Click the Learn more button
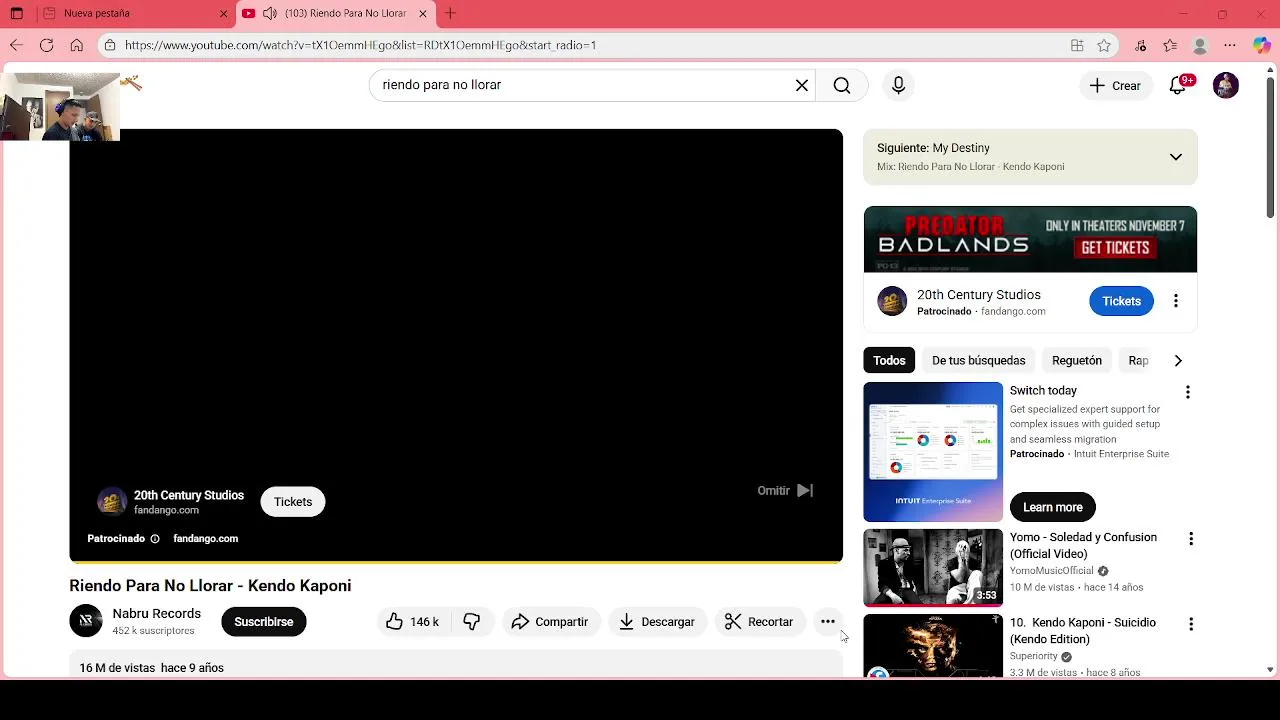The image size is (1280, 720). click(1053, 507)
